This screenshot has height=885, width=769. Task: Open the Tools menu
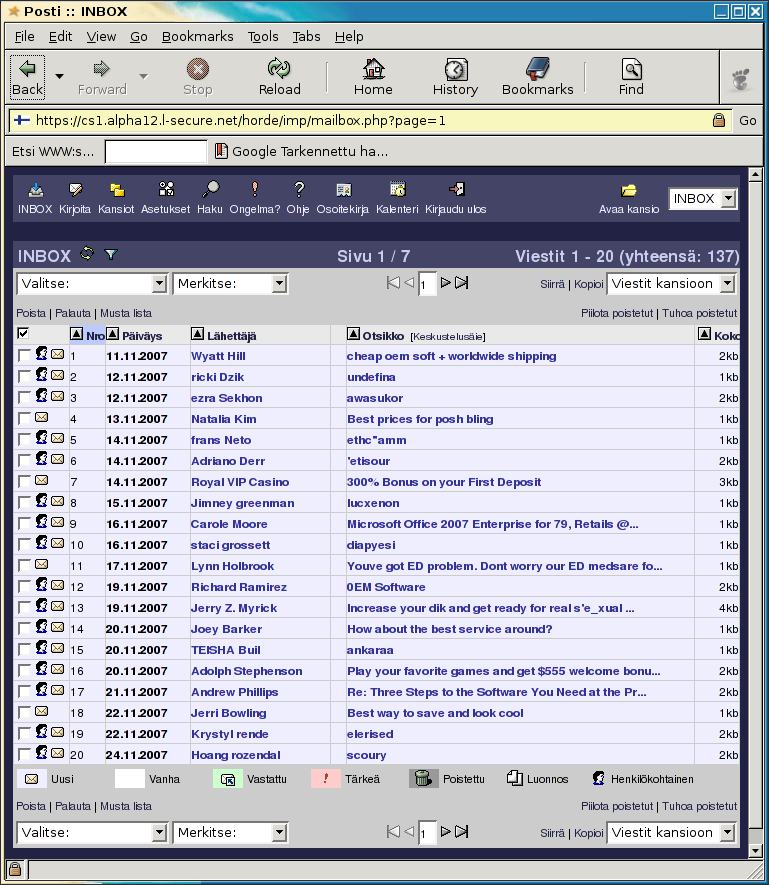[263, 37]
